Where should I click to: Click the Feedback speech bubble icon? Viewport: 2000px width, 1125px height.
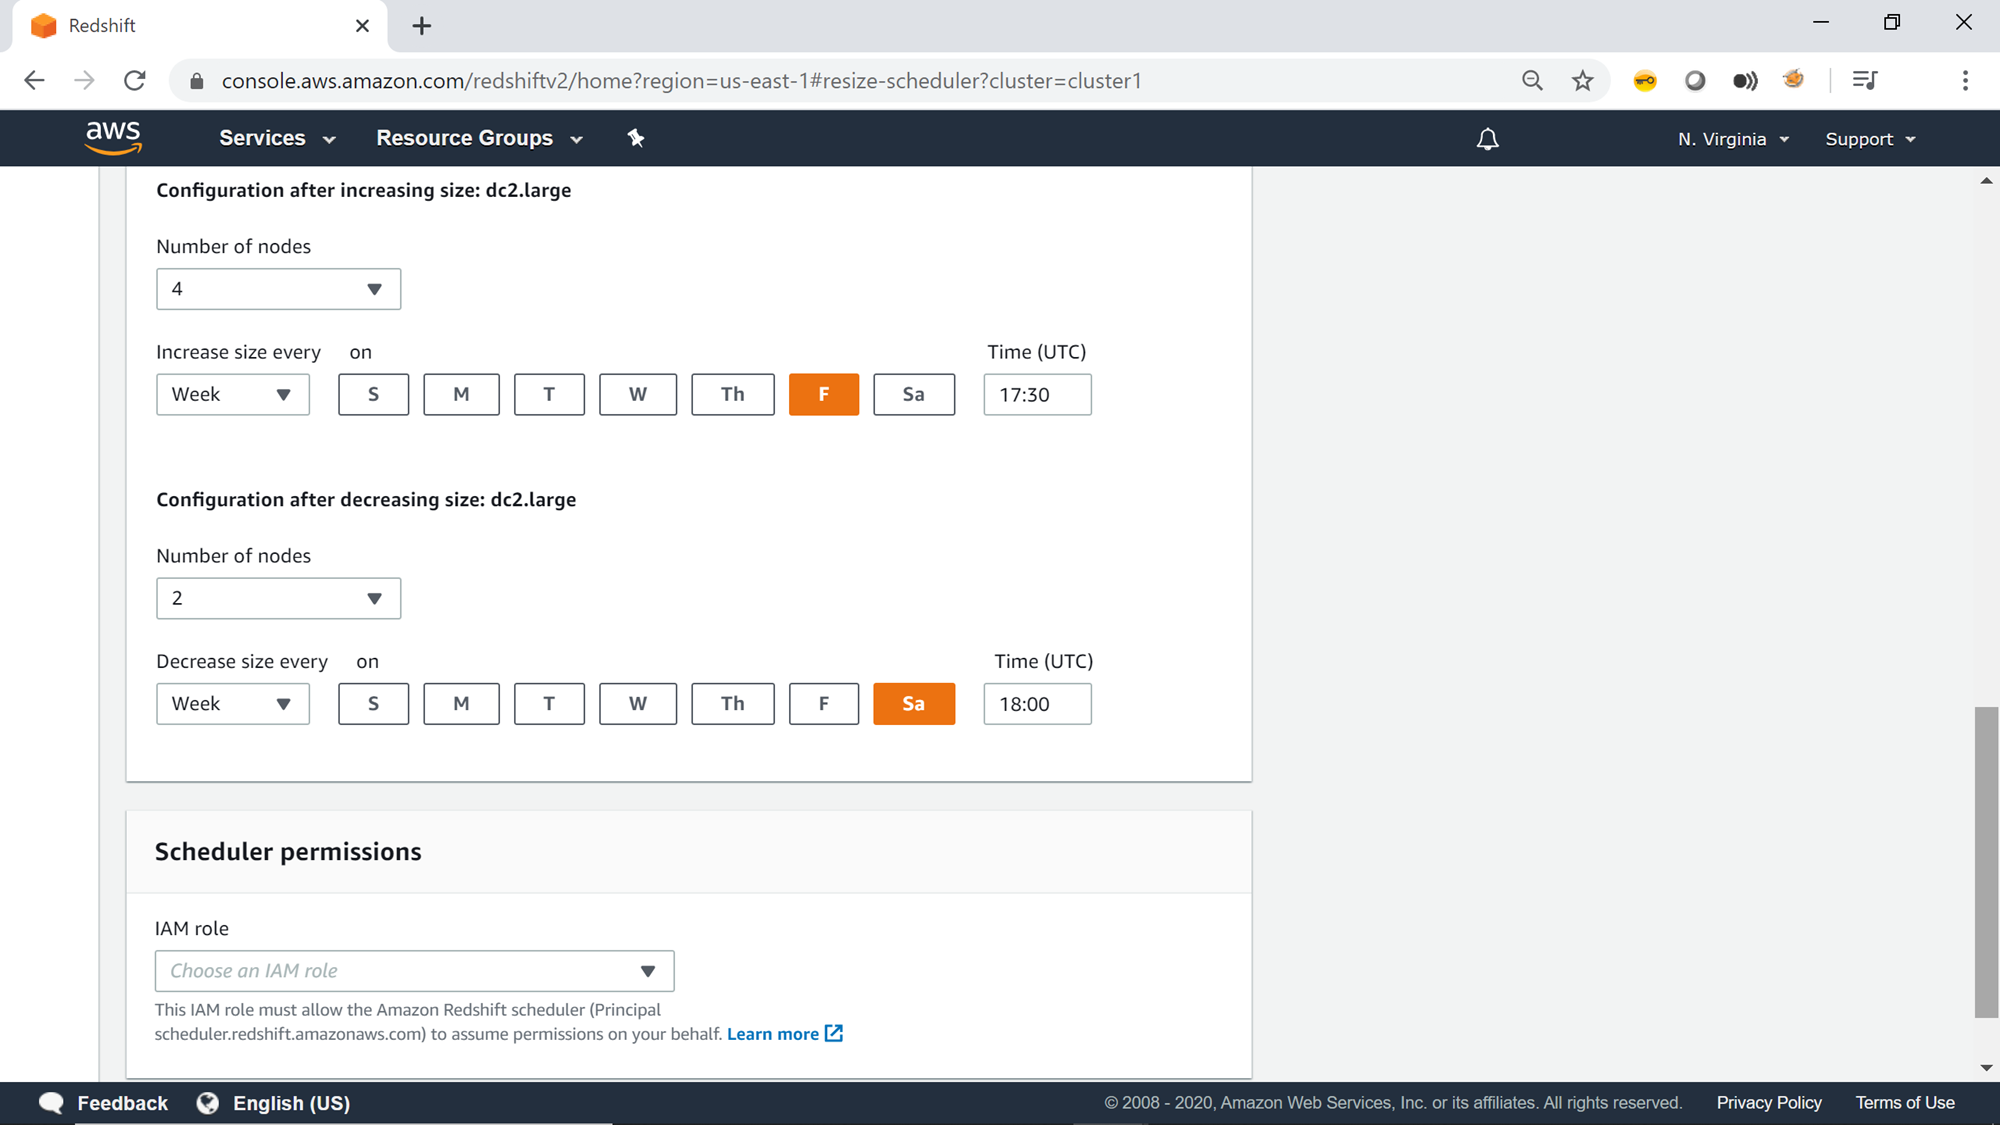[x=51, y=1103]
